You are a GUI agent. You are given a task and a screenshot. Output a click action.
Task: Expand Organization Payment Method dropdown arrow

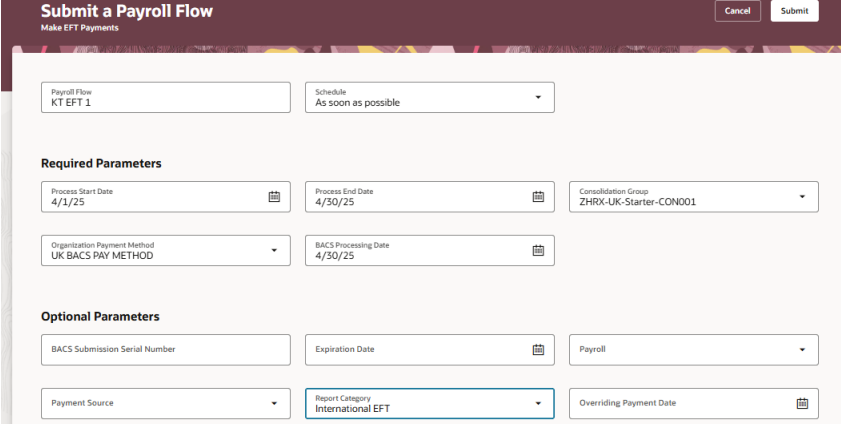coord(274,250)
